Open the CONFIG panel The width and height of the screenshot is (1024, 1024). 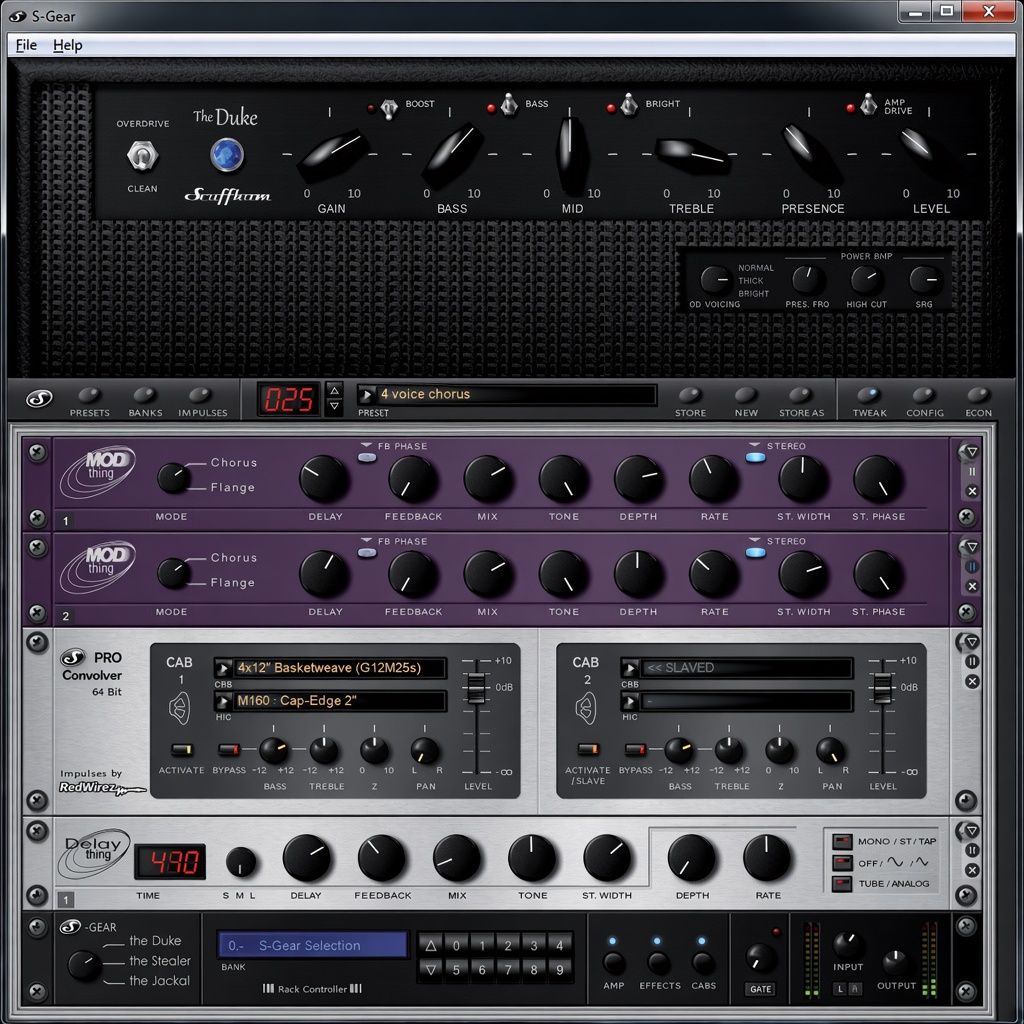(x=924, y=395)
